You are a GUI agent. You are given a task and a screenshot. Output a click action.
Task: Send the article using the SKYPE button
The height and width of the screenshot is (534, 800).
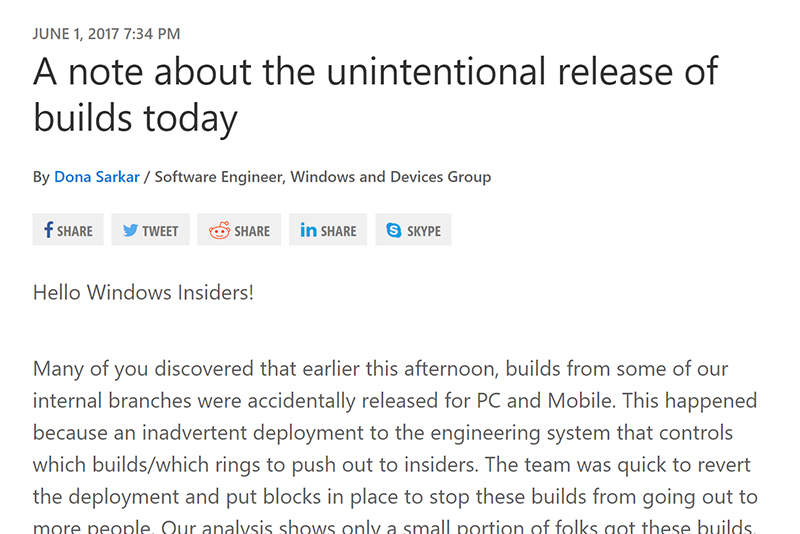(x=413, y=230)
